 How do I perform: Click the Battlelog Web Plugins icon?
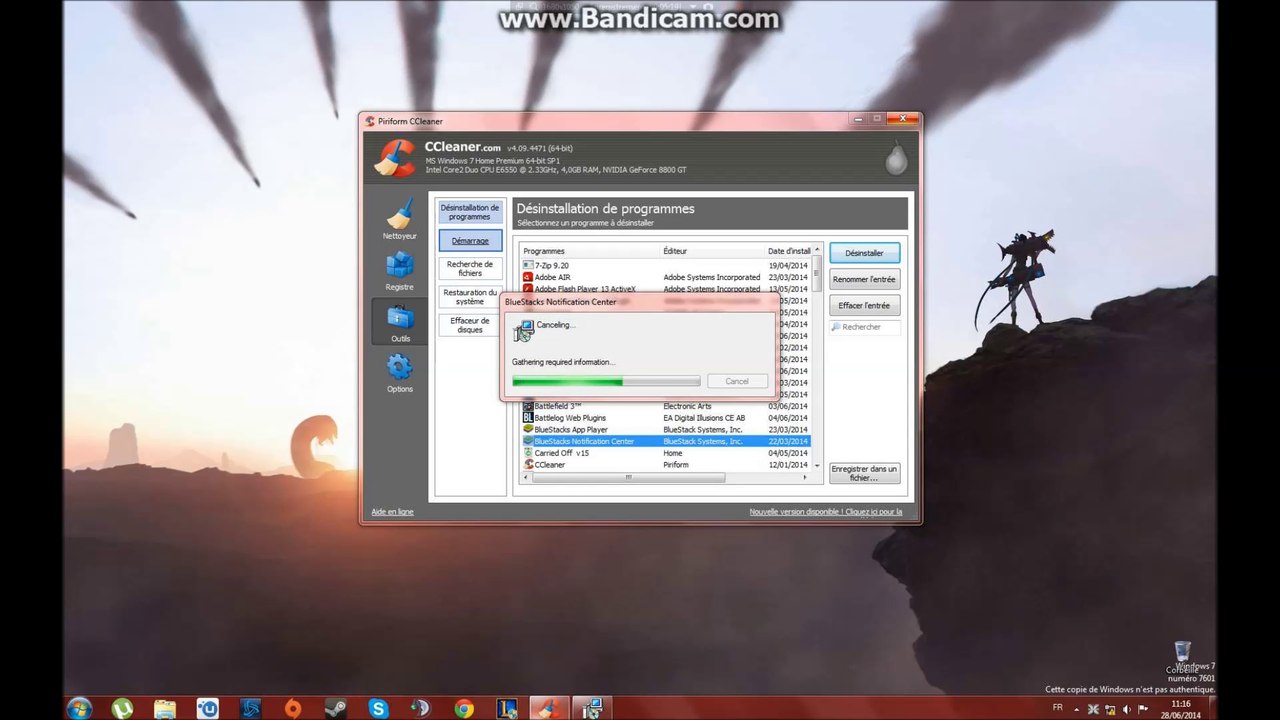click(x=527, y=418)
